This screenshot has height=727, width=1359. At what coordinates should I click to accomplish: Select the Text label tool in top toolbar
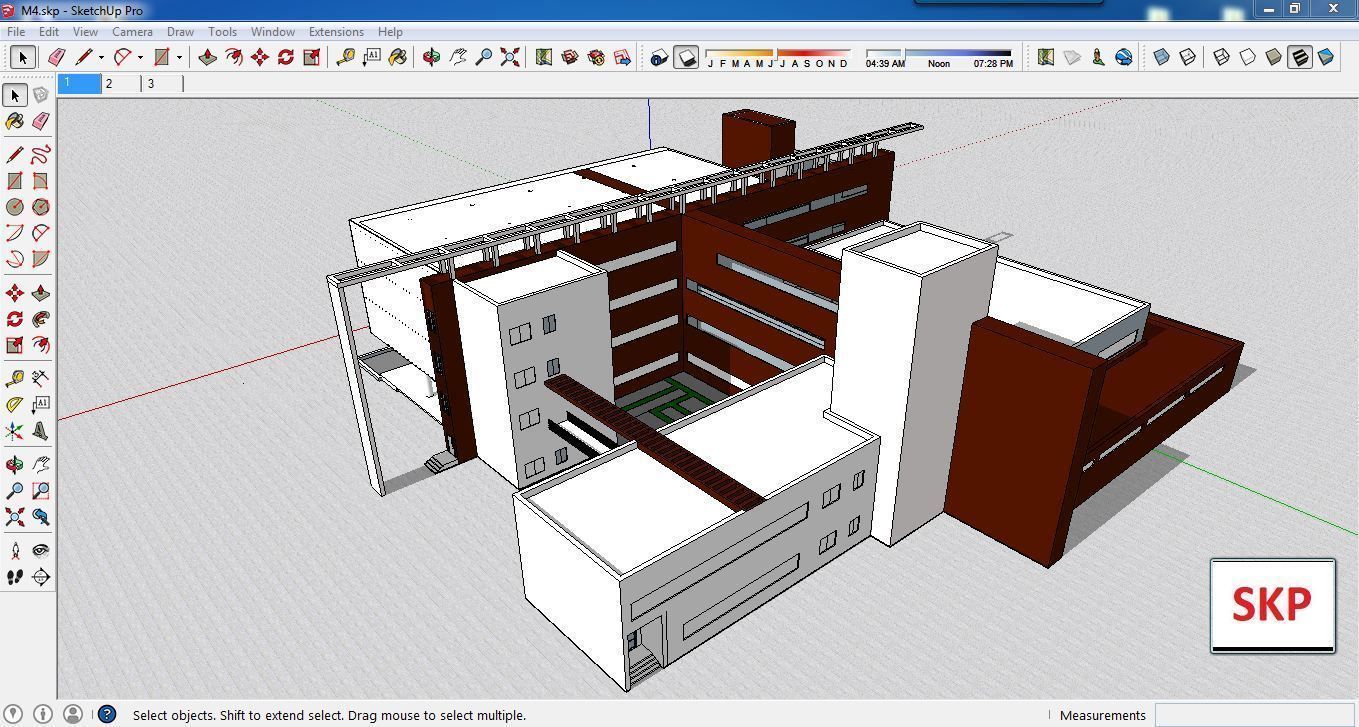click(x=372, y=57)
